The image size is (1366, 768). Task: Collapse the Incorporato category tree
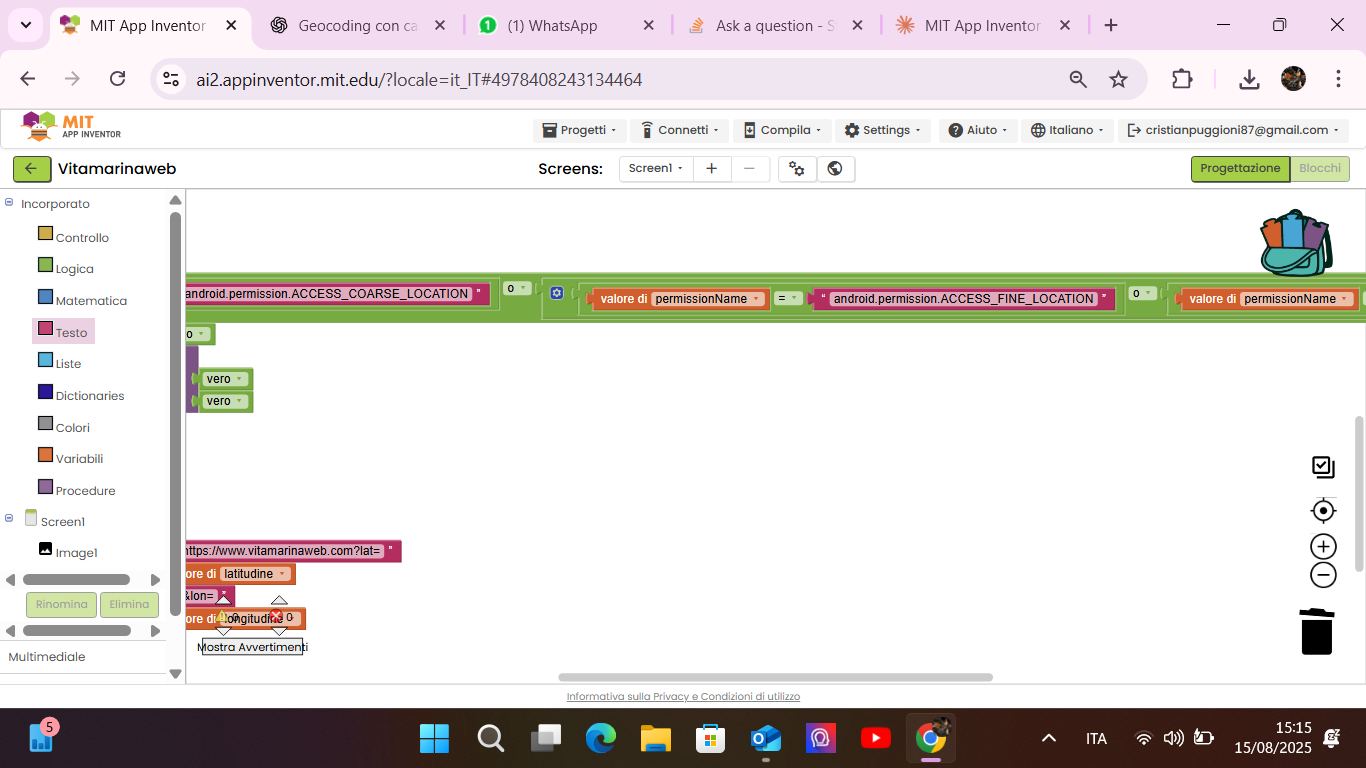click(x=9, y=203)
